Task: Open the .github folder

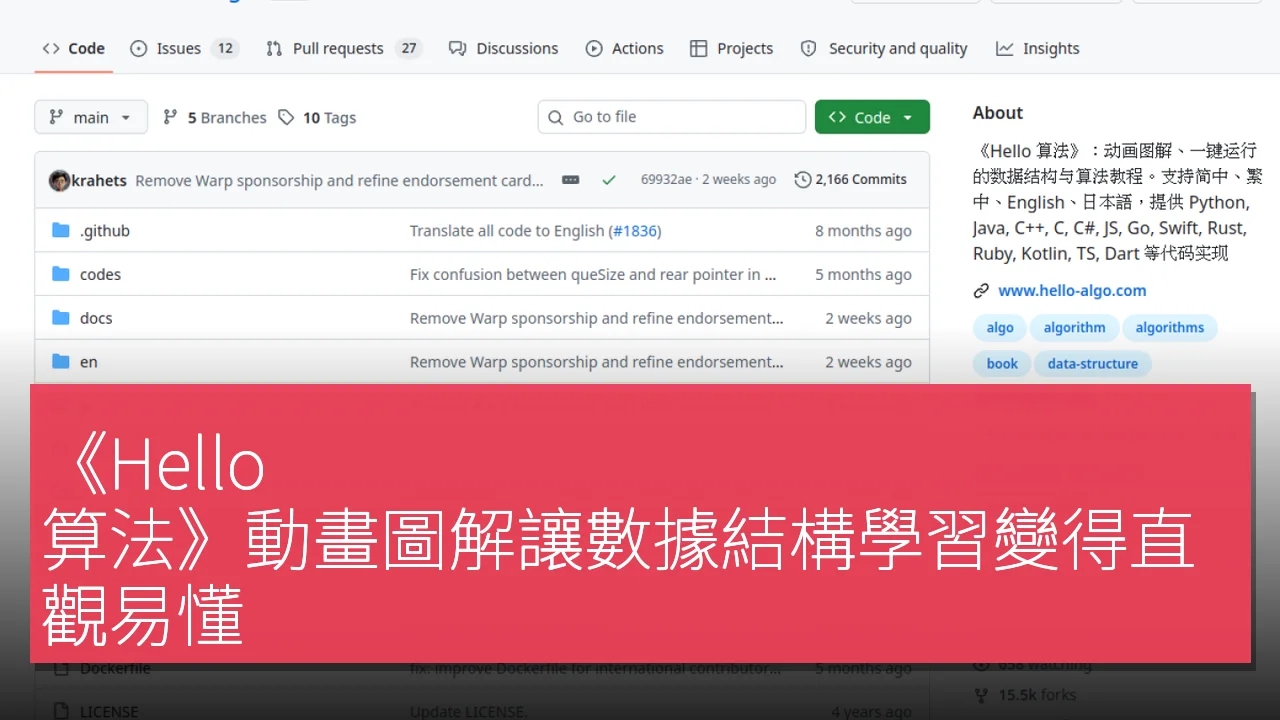Action: 105,230
